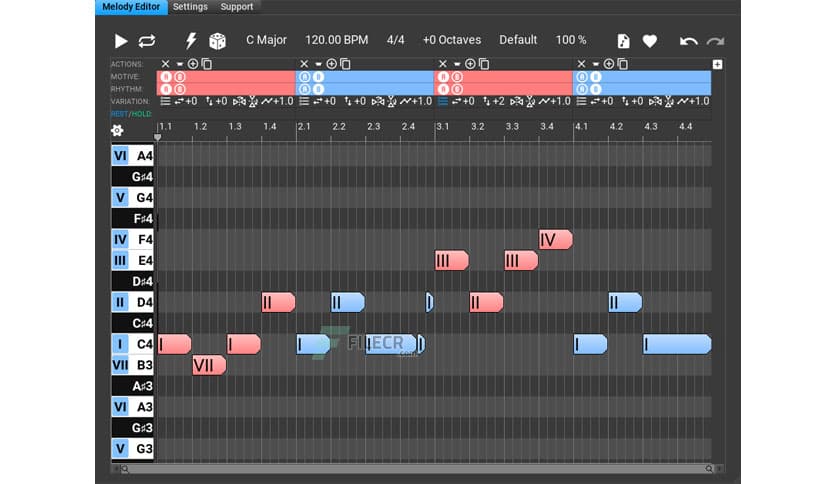The height and width of the screenshot is (484, 836).
Task: Click the playhead marker at 1.1
Action: [157, 137]
